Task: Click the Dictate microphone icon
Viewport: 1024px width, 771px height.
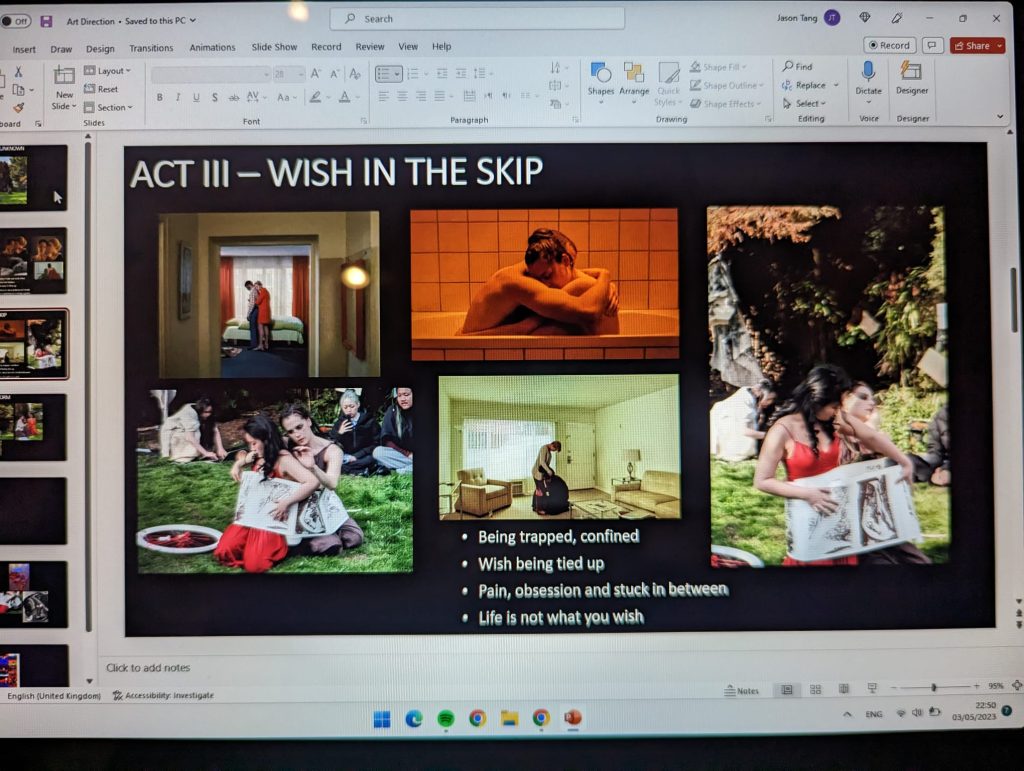Action: click(869, 71)
